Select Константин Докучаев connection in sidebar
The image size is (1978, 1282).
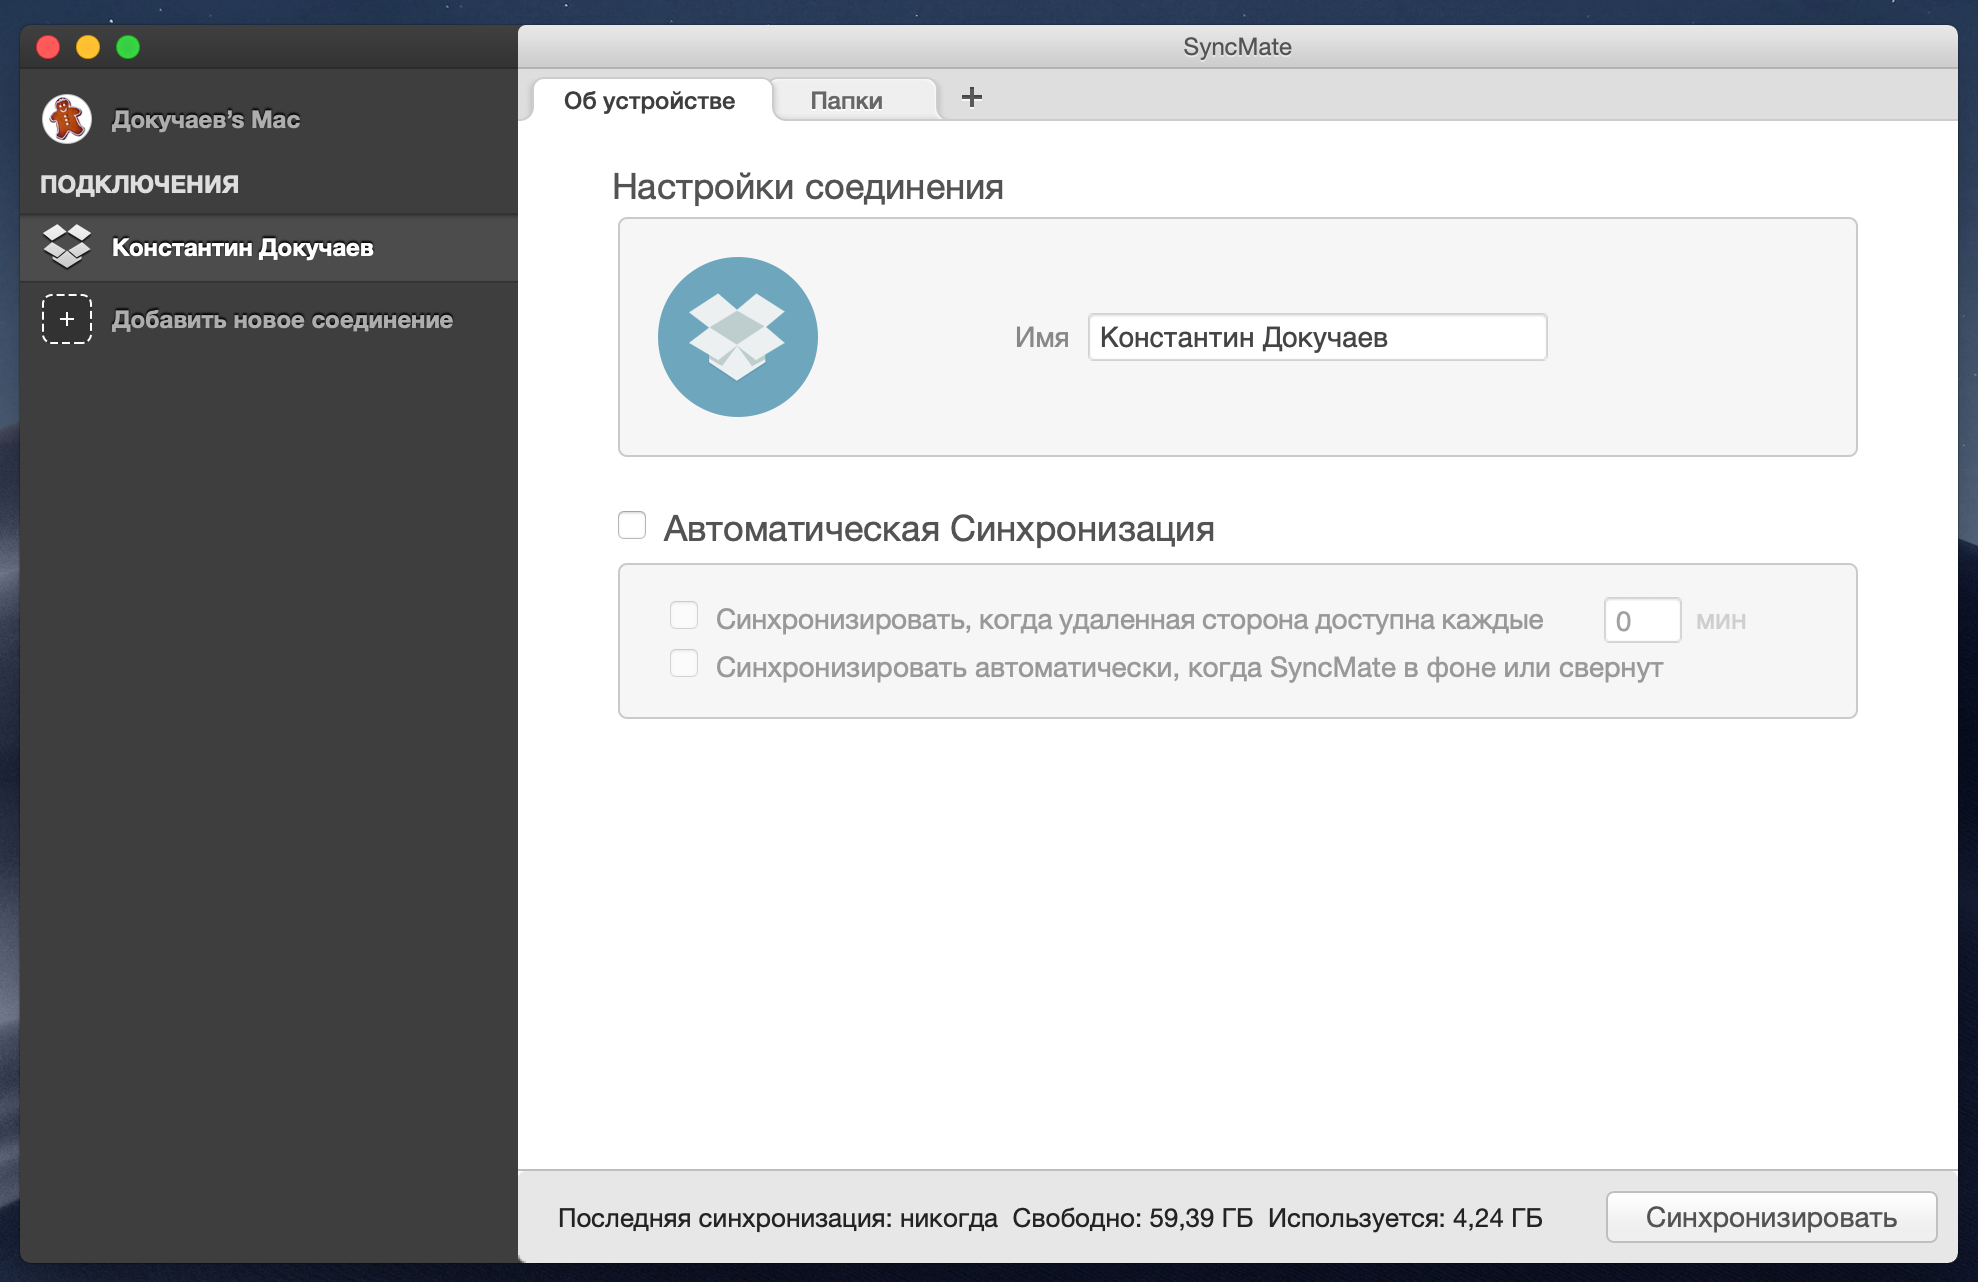click(243, 248)
